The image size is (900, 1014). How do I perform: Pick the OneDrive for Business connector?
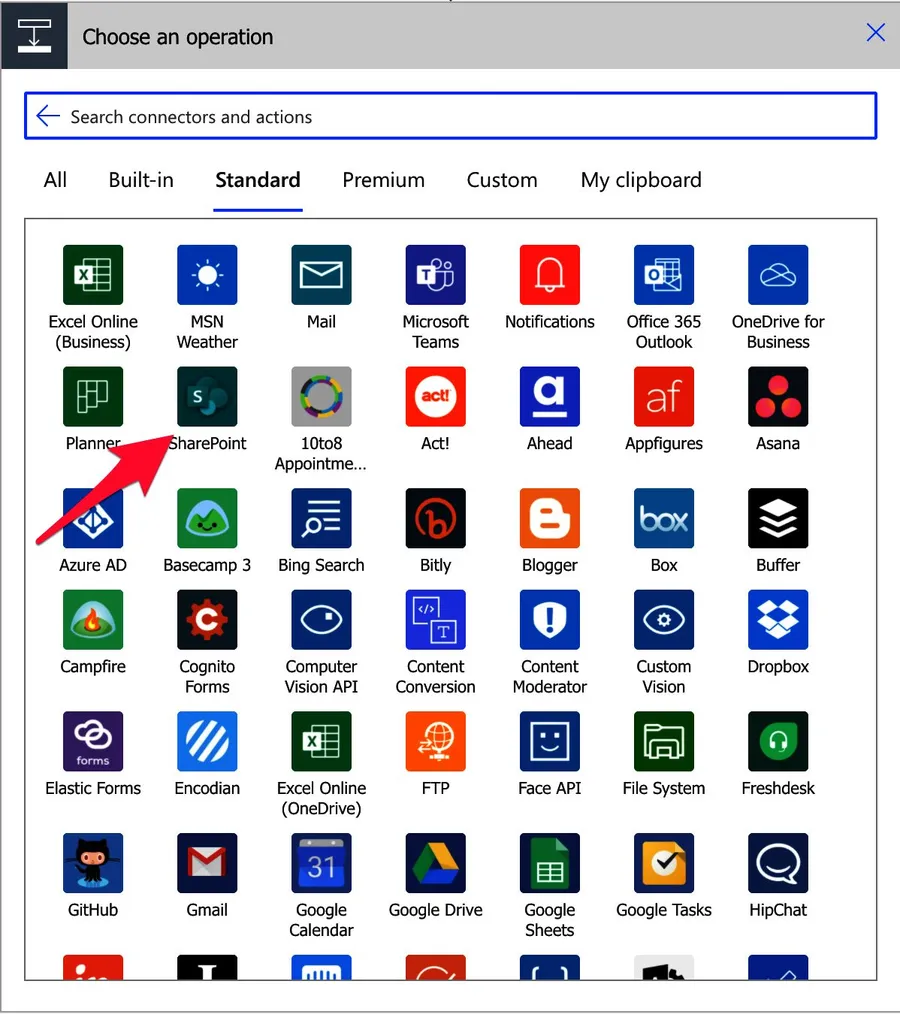coord(778,275)
